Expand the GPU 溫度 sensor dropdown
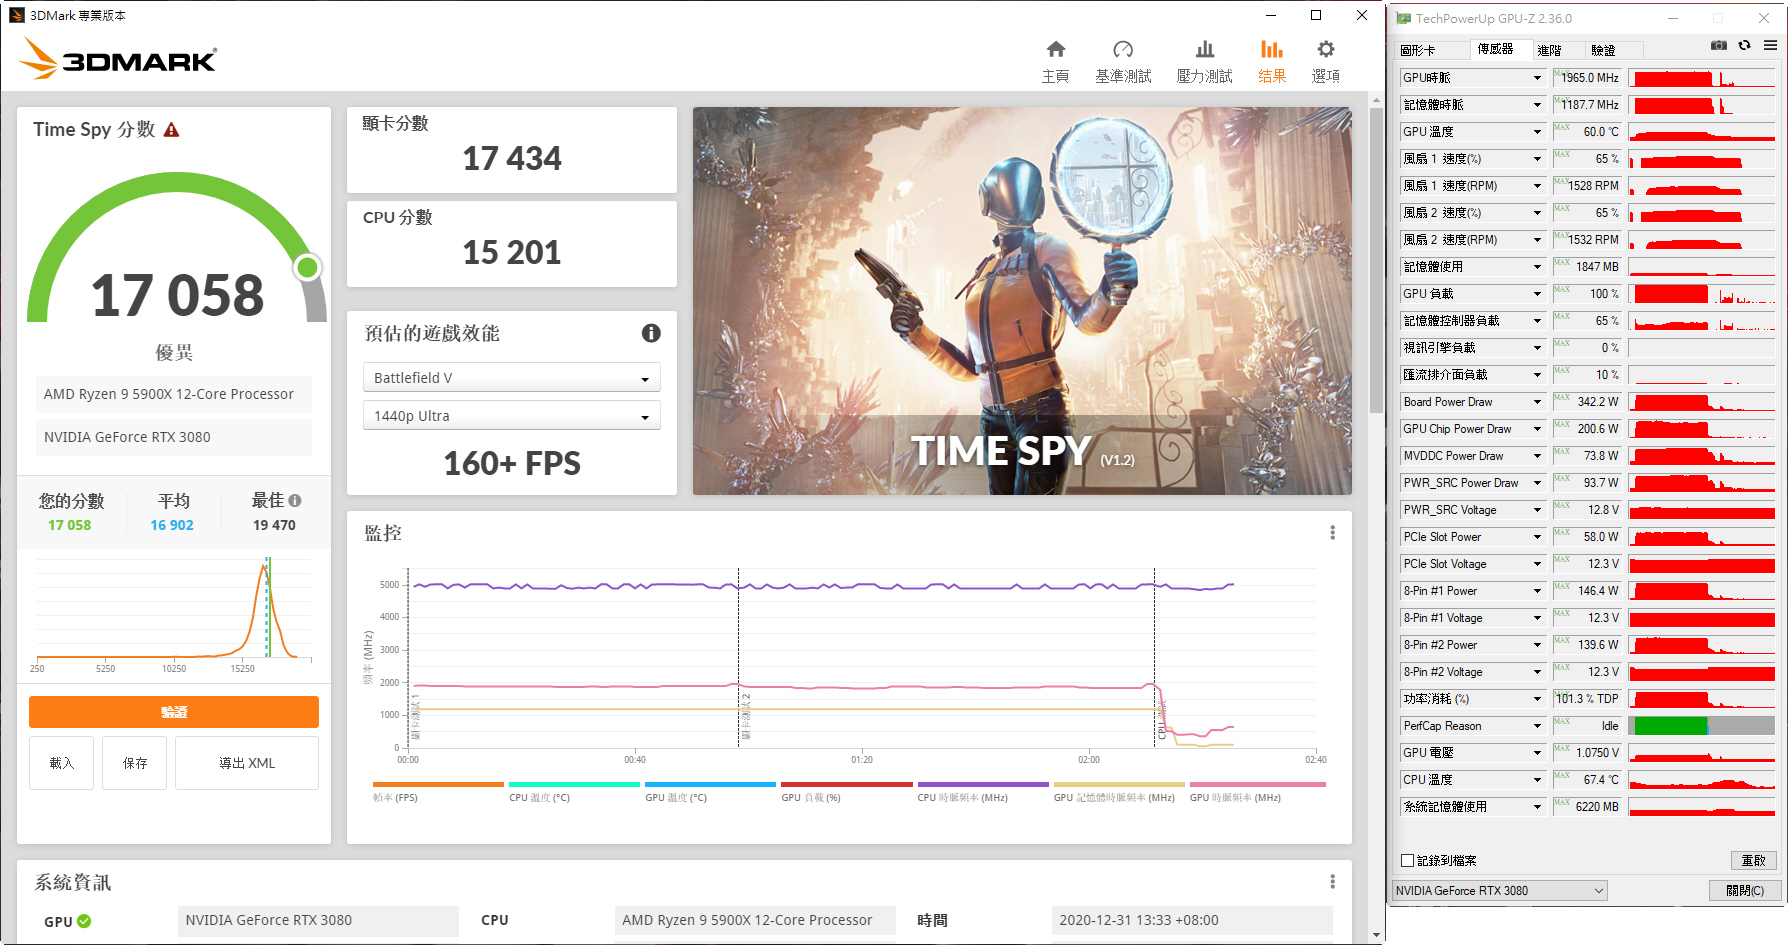Image resolution: width=1788 pixels, height=945 pixels. (1537, 132)
